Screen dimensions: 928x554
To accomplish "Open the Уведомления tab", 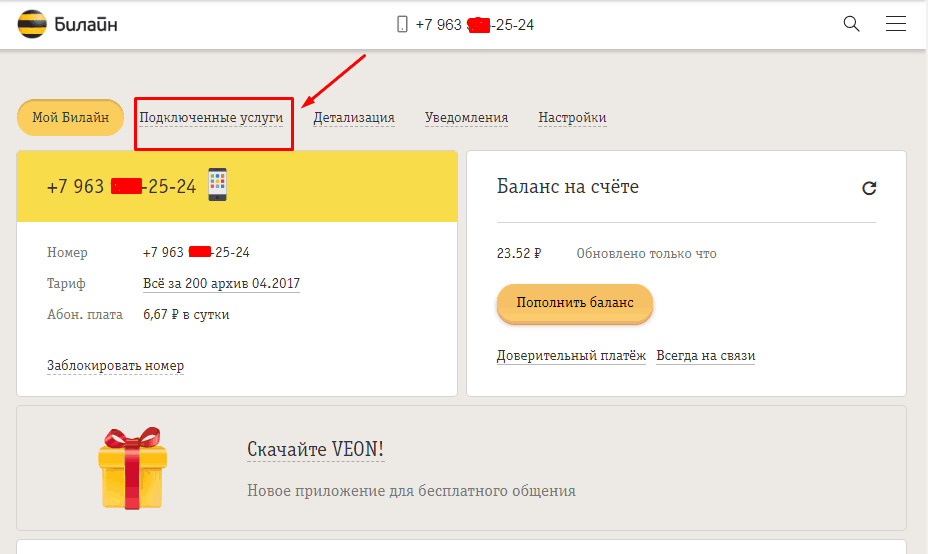I will (x=466, y=117).
